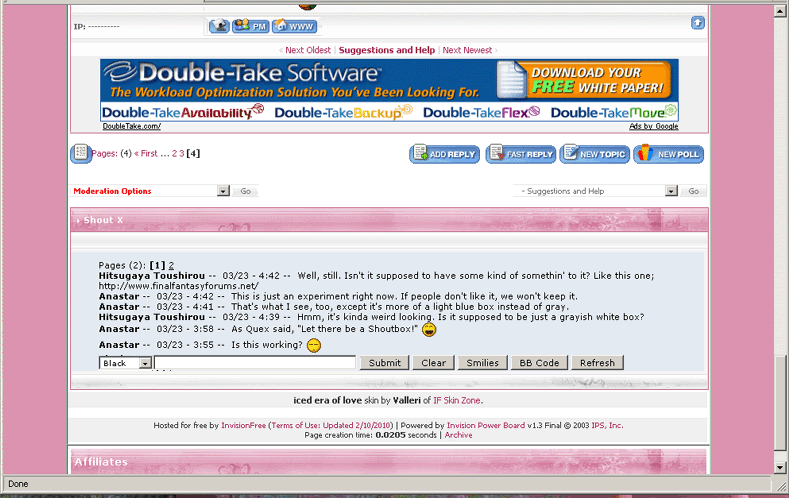Click the Fast Reply button

520,154
